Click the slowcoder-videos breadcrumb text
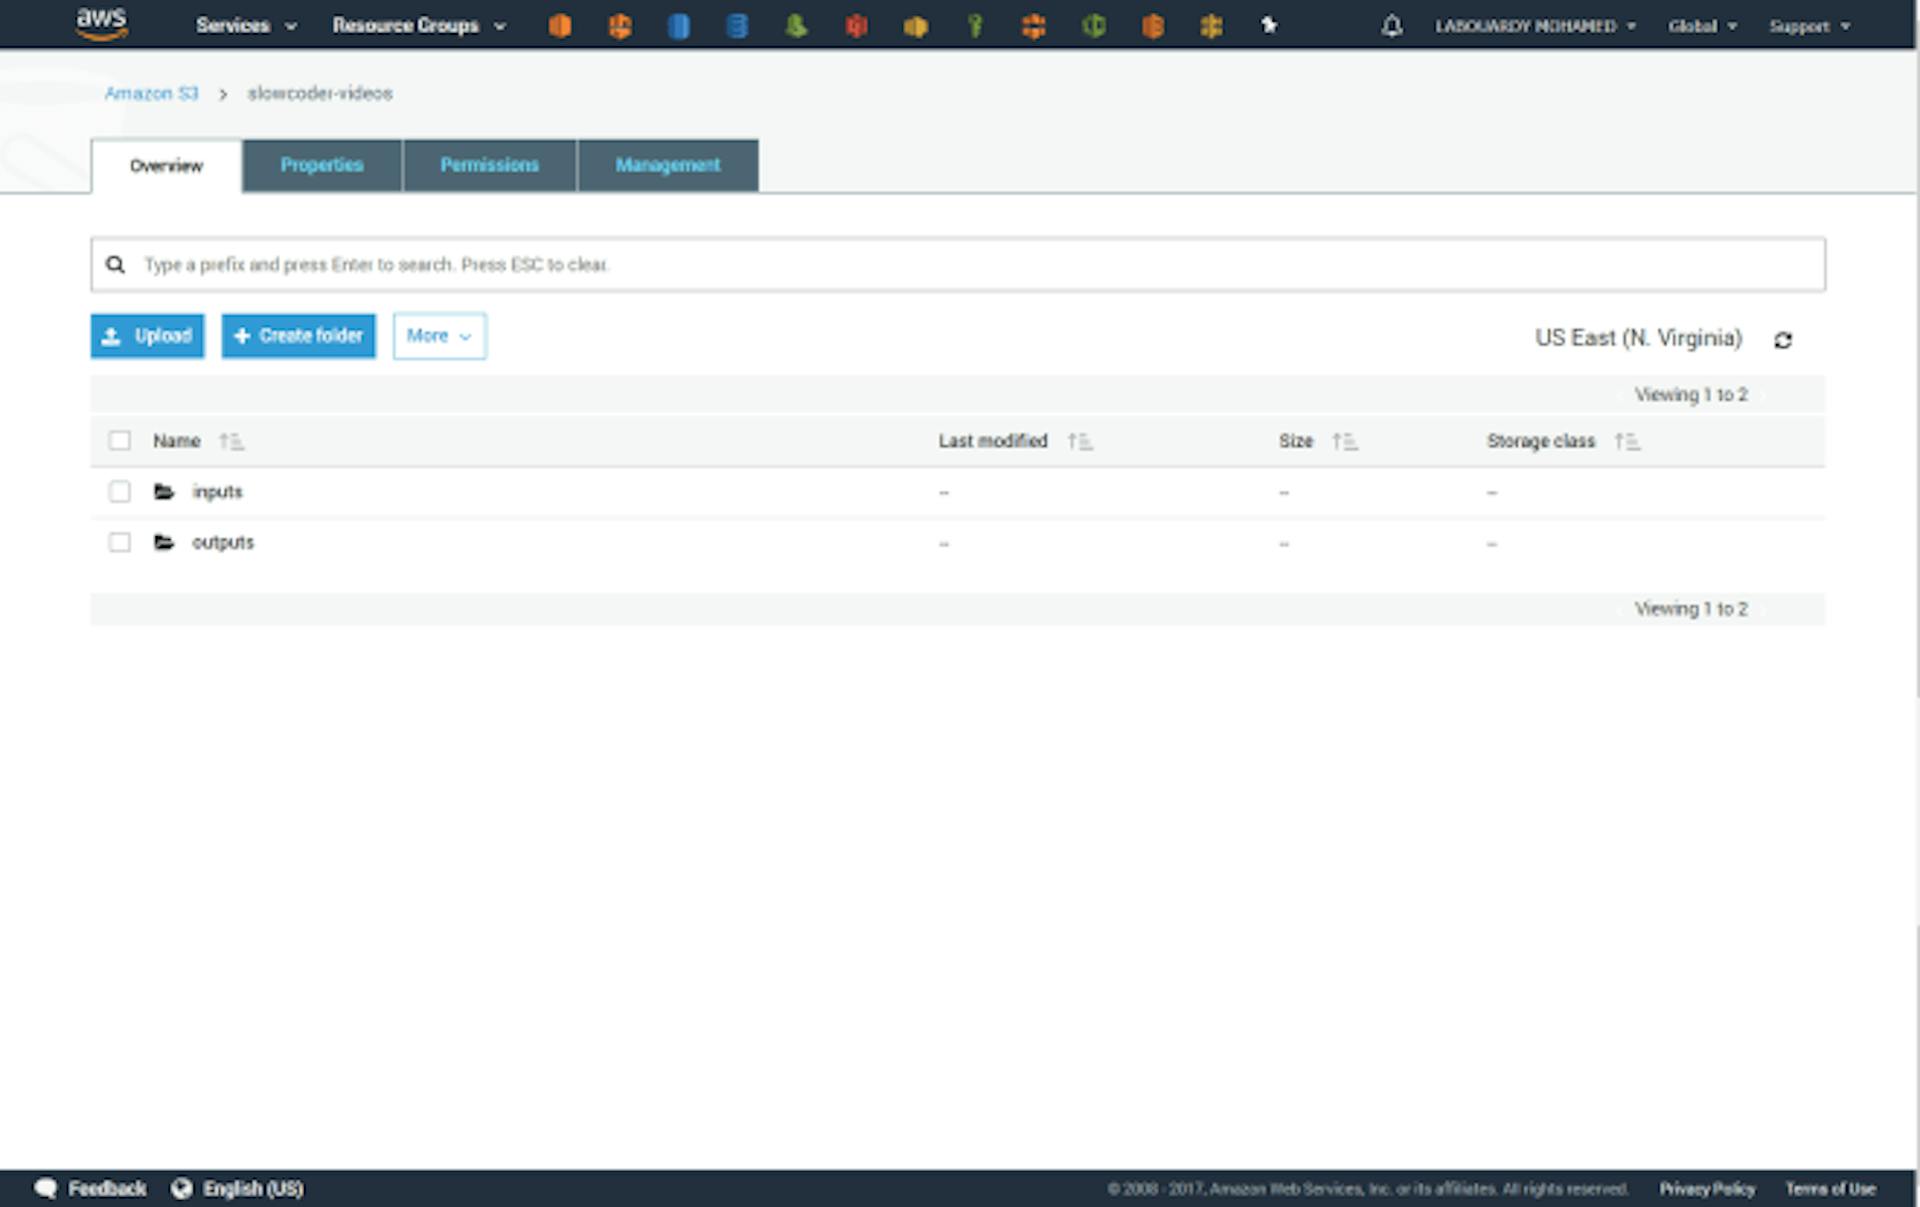 point(320,93)
